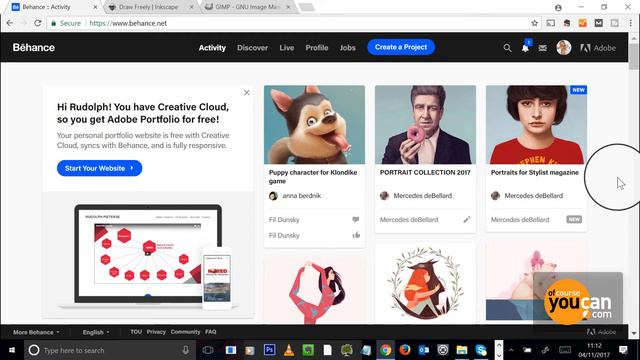
Task: Click the yoga woman illustration thumbnail
Action: point(314,291)
